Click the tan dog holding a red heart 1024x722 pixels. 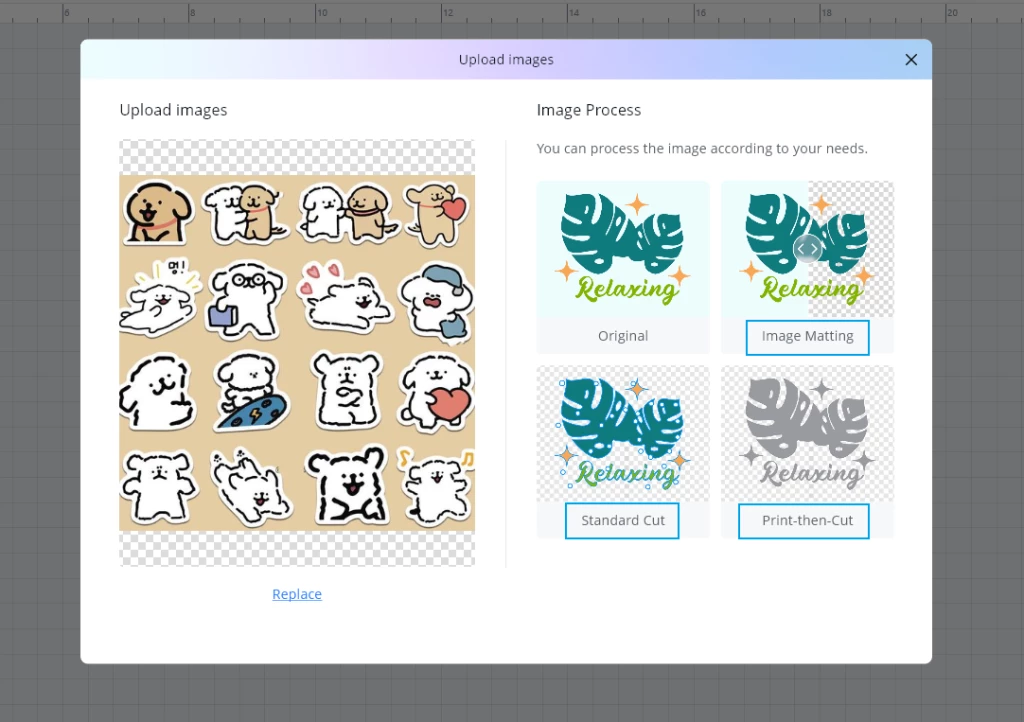click(x=436, y=214)
